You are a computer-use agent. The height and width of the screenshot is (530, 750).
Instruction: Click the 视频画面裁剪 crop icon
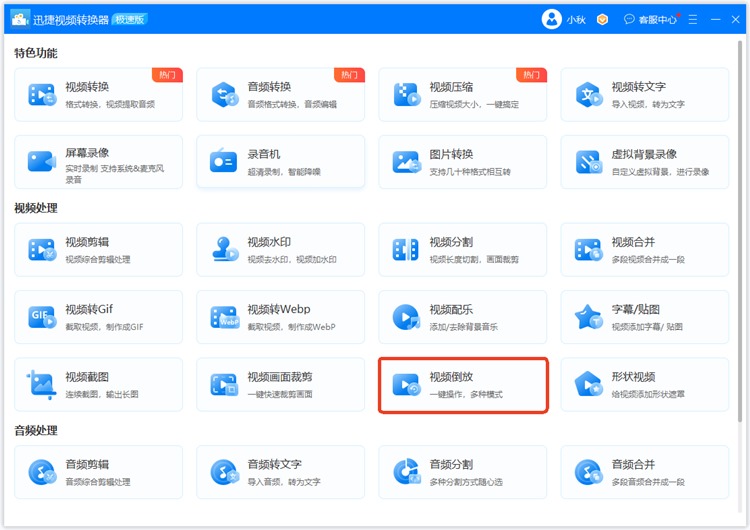pos(224,385)
